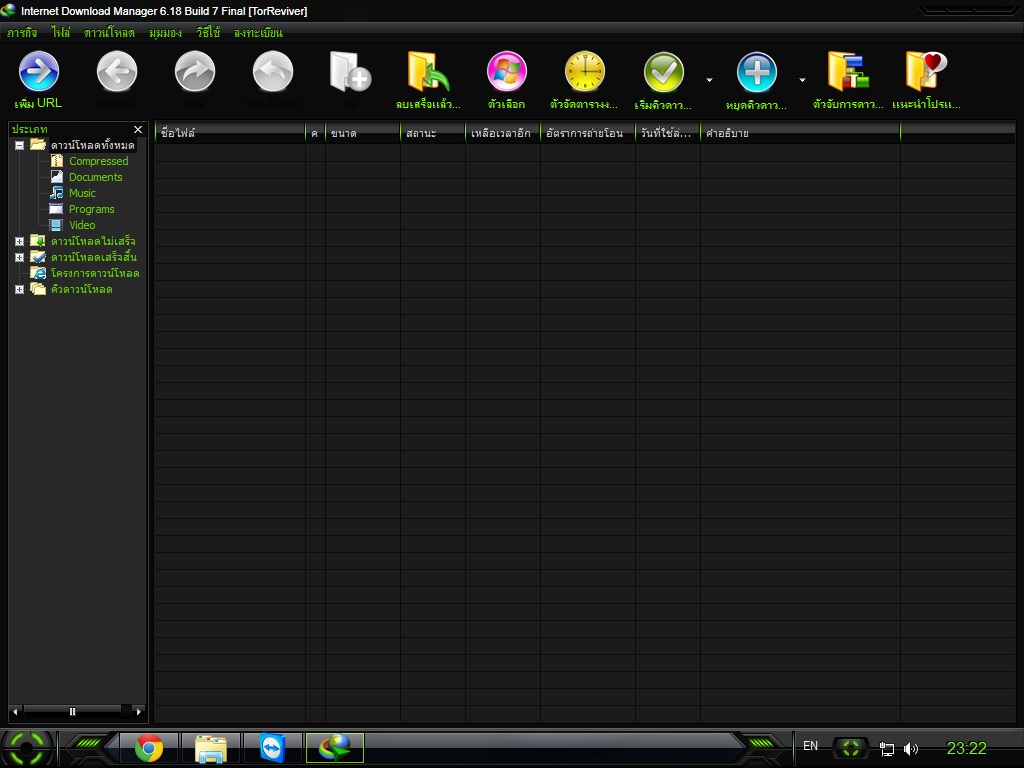
Task: Click the disabled Resume arrow toolbar icon
Action: coord(117,72)
